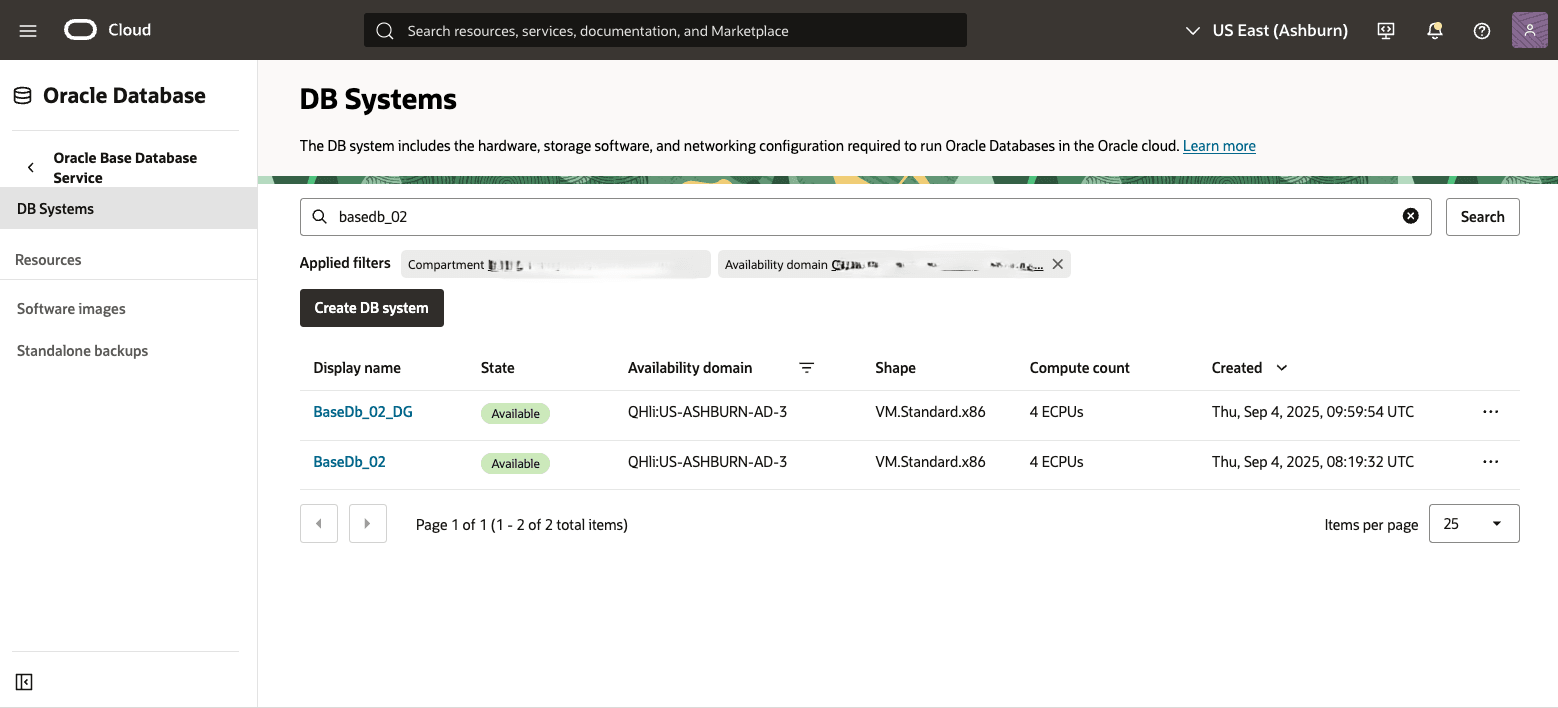Toggle the Created column sort chevron

point(1281,368)
